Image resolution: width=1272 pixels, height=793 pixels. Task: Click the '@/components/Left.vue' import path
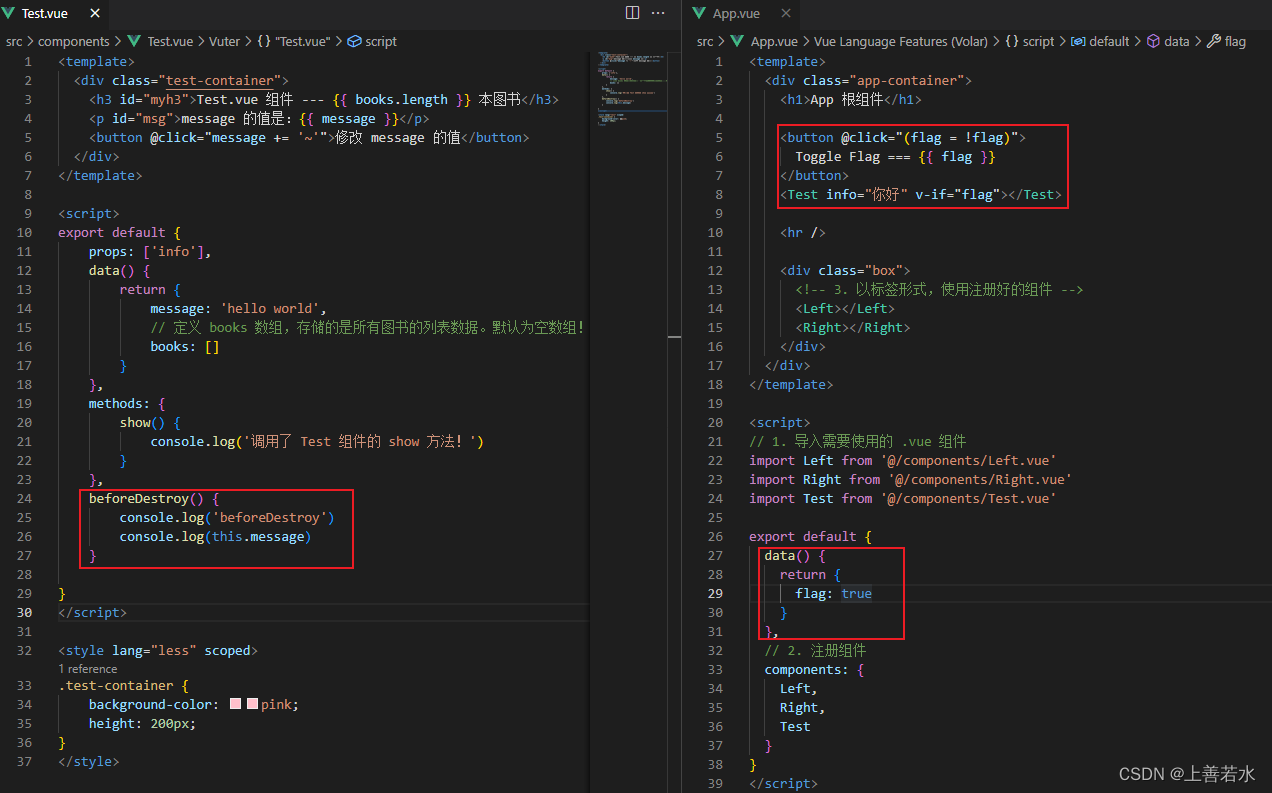(968, 460)
